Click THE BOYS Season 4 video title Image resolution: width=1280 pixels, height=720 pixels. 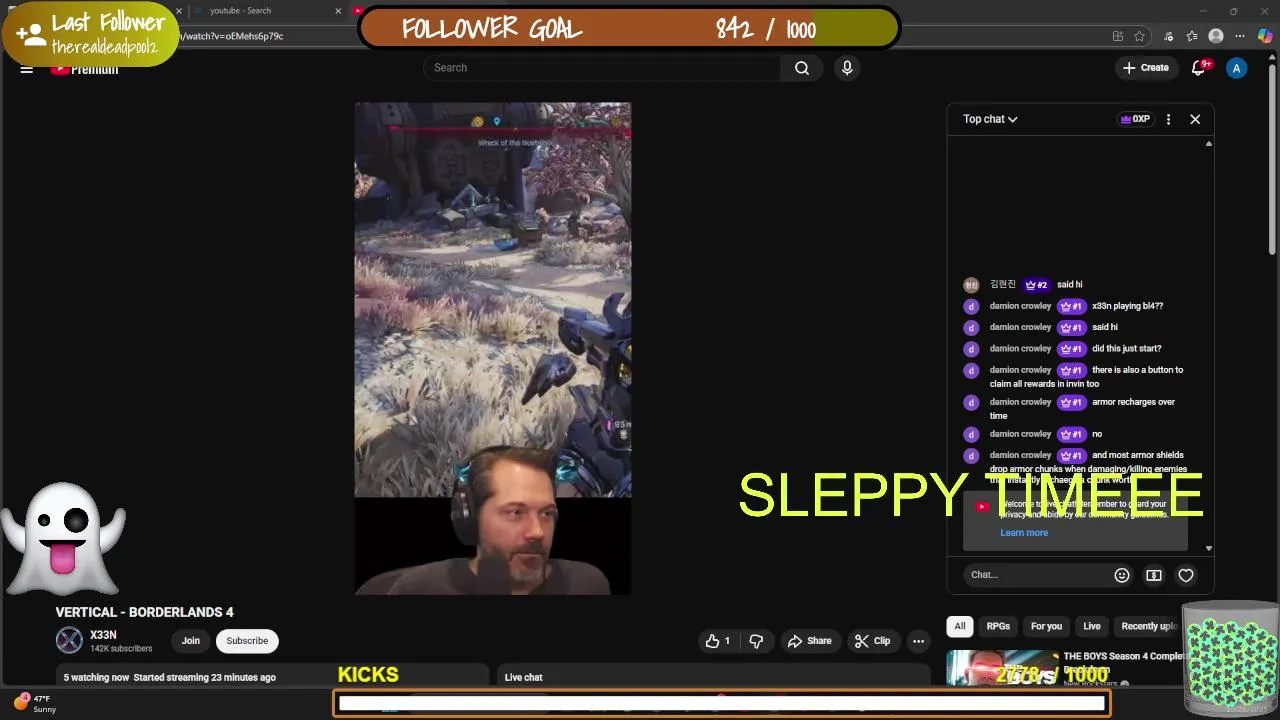point(1123,662)
